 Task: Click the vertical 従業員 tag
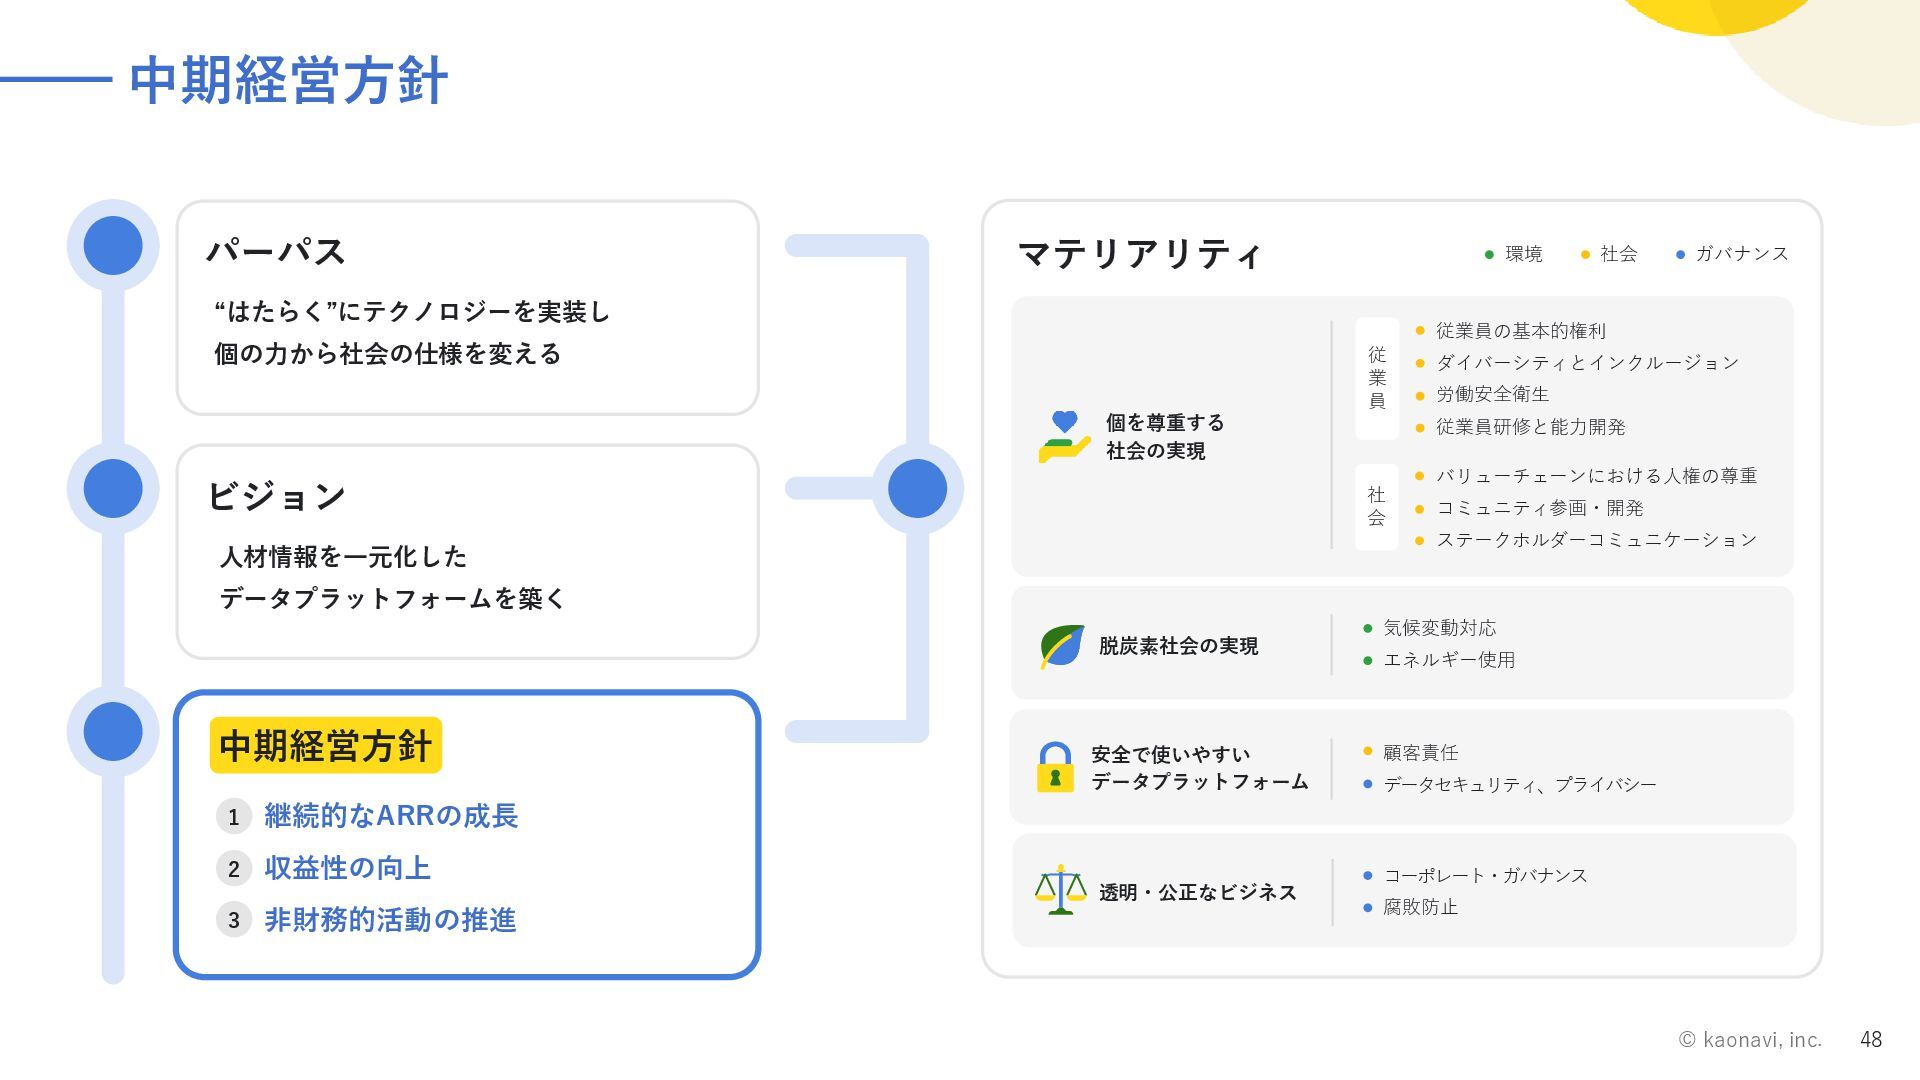1377,378
